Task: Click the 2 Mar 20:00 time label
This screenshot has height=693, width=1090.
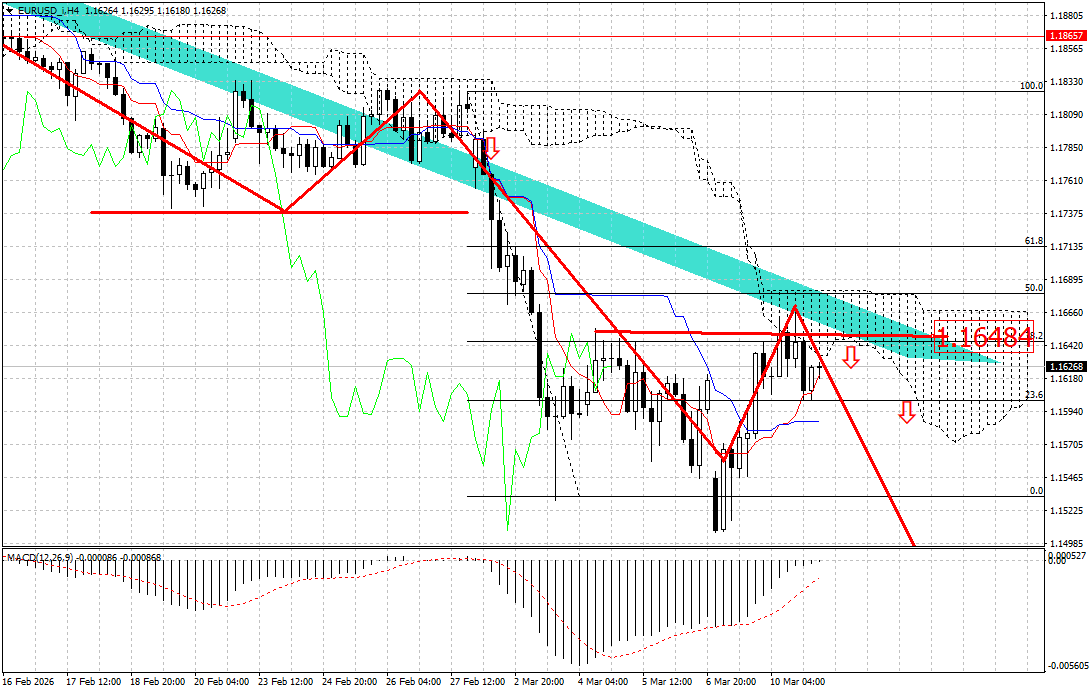Action: tap(540, 682)
